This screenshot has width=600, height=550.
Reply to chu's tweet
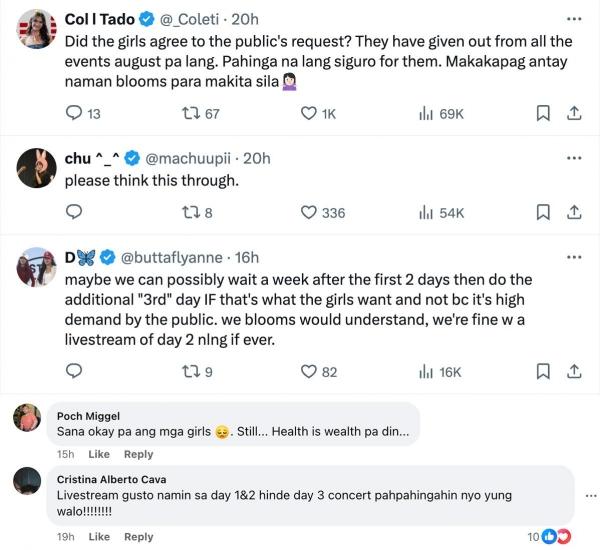74,212
